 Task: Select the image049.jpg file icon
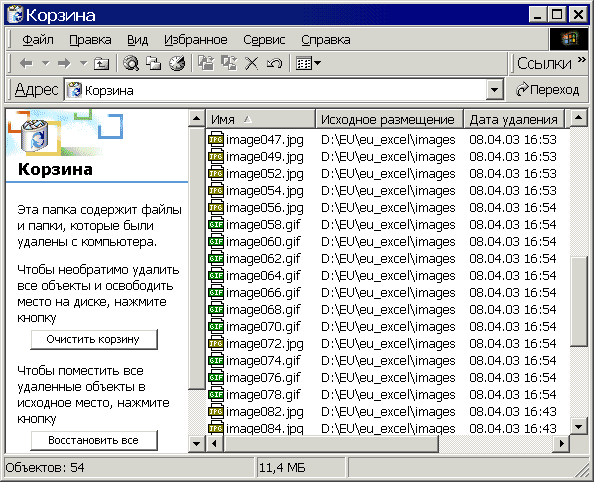(x=216, y=156)
